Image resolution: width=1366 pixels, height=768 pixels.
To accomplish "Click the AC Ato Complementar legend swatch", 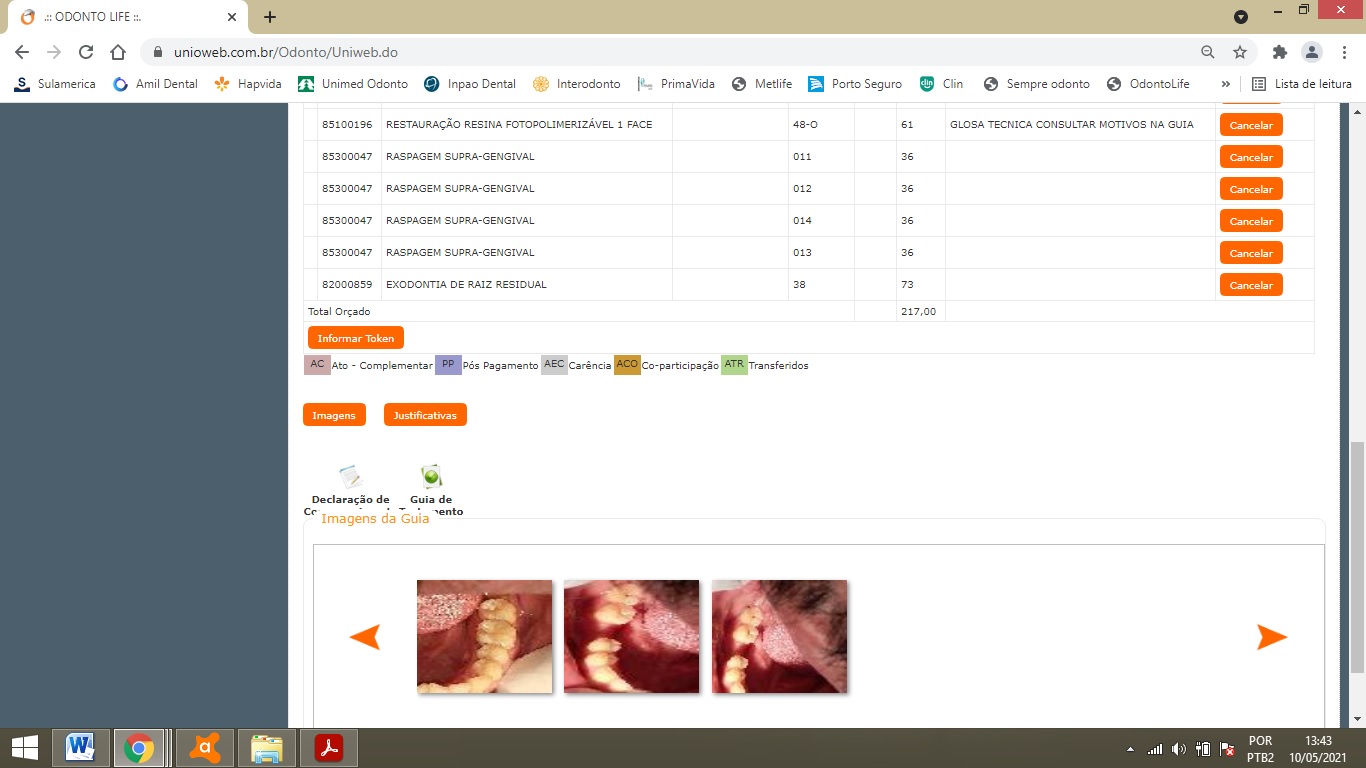I will click(317, 365).
